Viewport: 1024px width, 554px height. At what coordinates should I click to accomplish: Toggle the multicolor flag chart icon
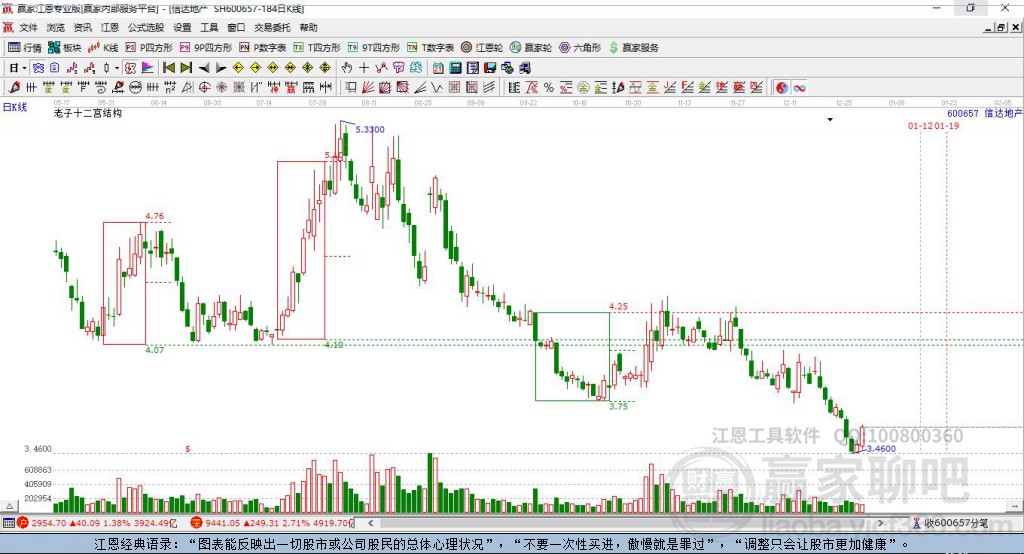point(148,68)
